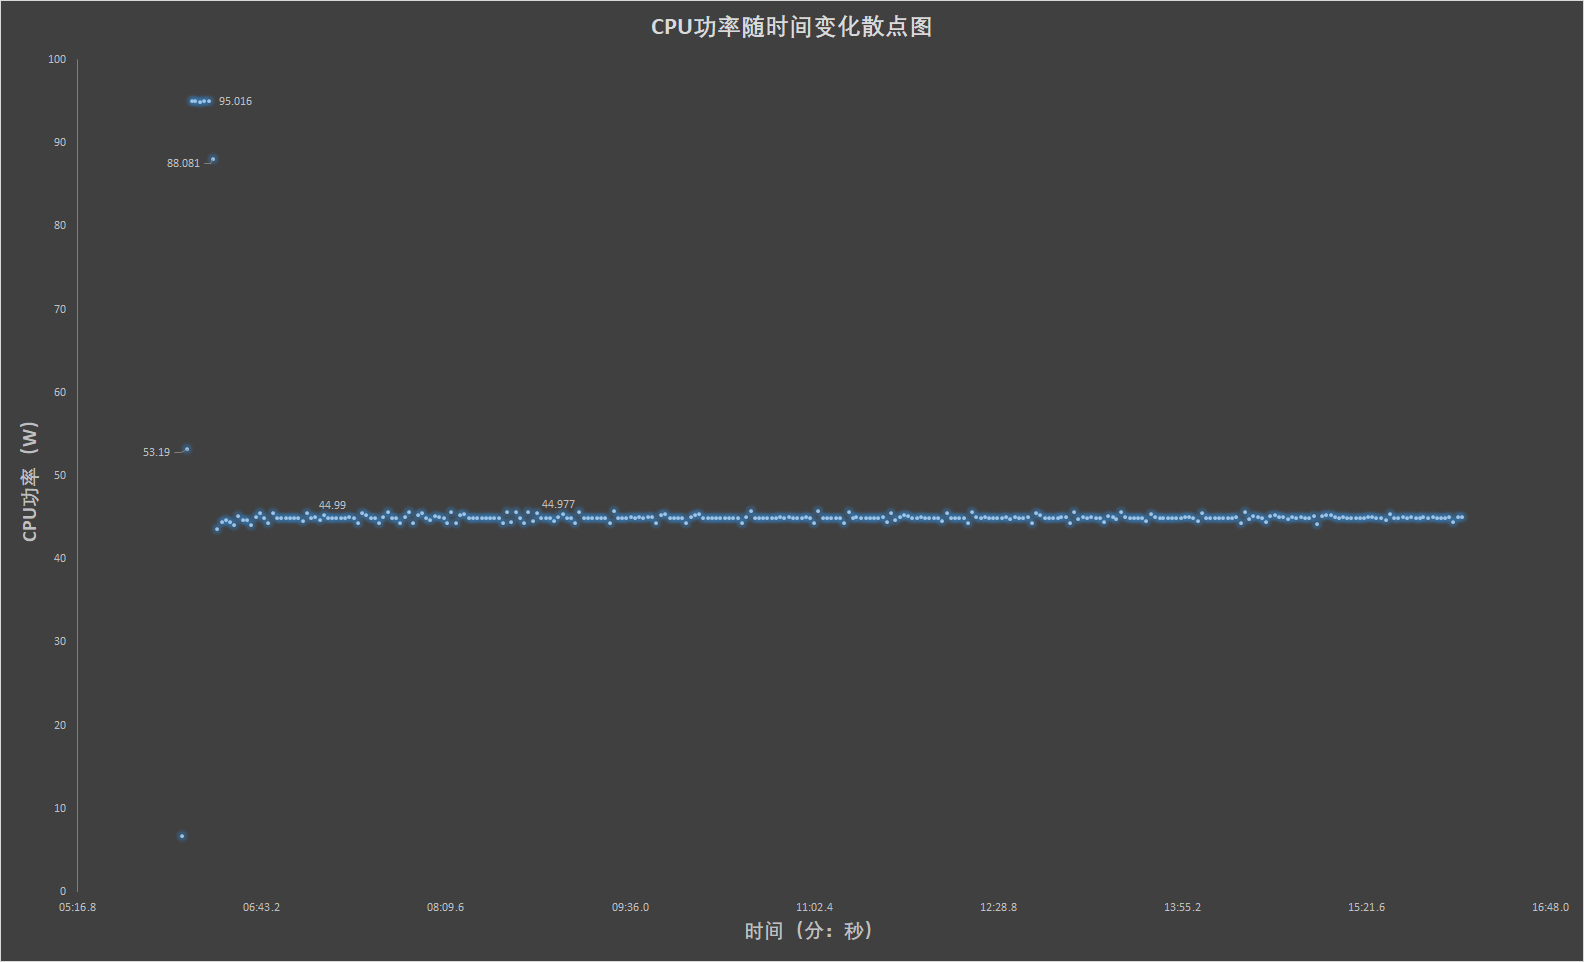The image size is (1584, 962).
Task: Click the chart title "CPU功率随时间变化散点图"
Action: 791,27
